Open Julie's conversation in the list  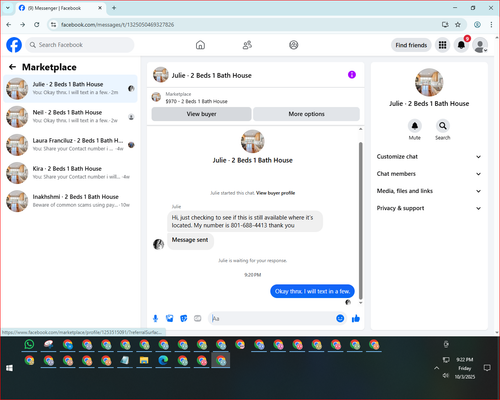(x=70, y=88)
